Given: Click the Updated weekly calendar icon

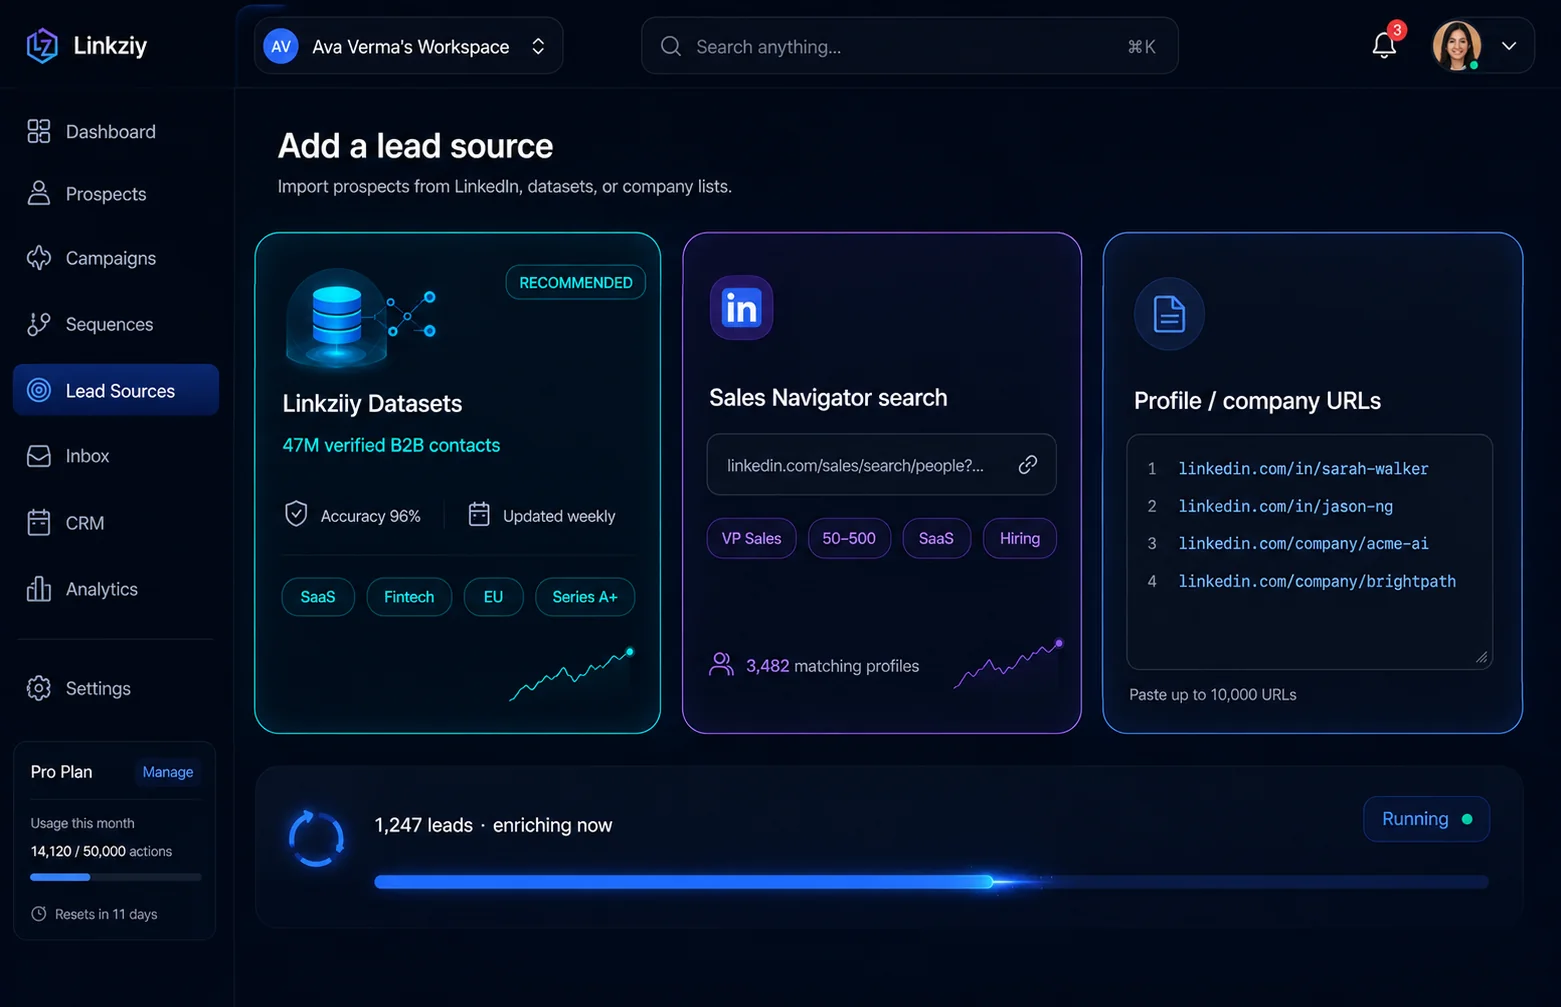Looking at the screenshot, I should point(479,514).
